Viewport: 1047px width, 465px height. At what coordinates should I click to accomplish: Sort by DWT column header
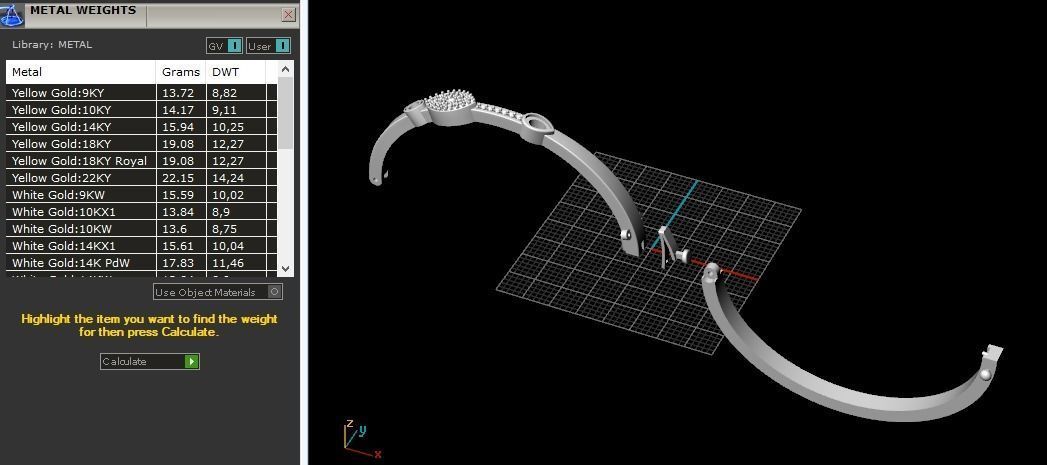pos(236,72)
